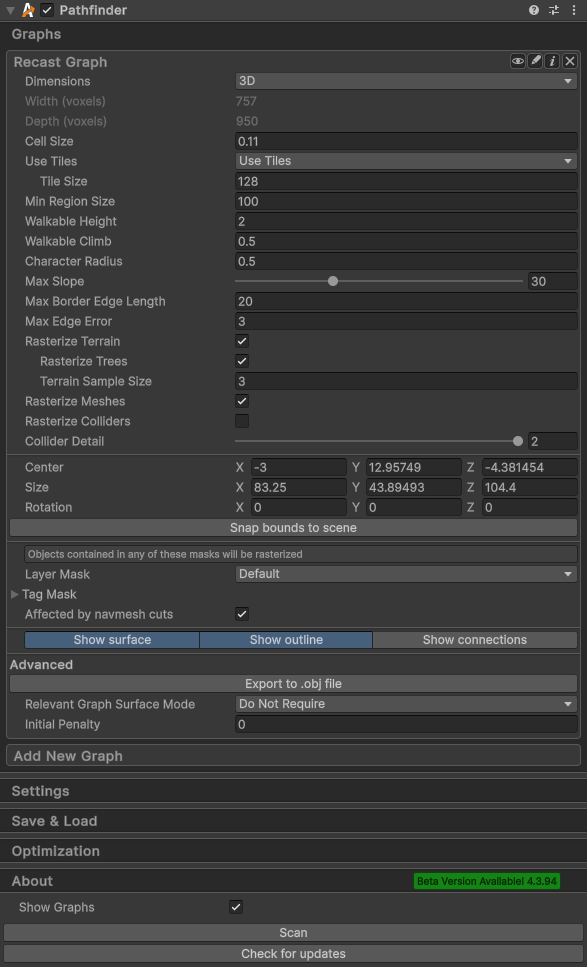Open Pathfinder component three-dot menu

pos(574,10)
